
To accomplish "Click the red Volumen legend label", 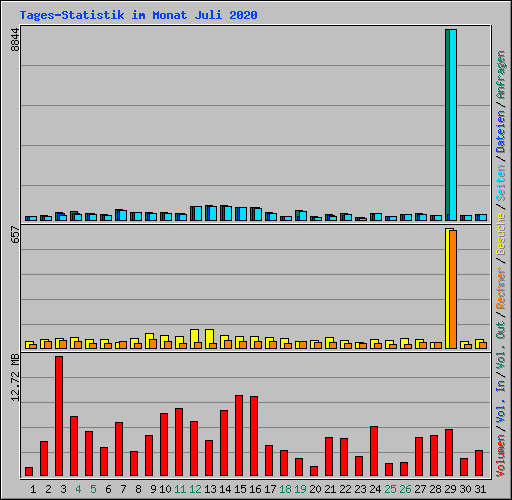I will (x=501, y=456).
